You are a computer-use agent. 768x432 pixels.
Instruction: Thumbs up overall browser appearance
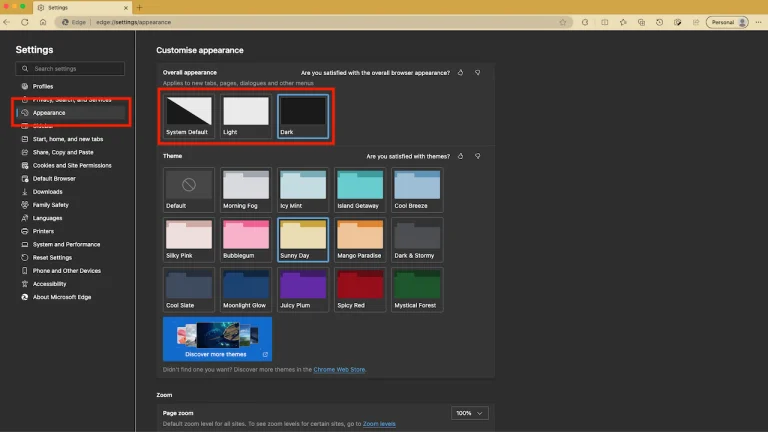[x=460, y=72]
